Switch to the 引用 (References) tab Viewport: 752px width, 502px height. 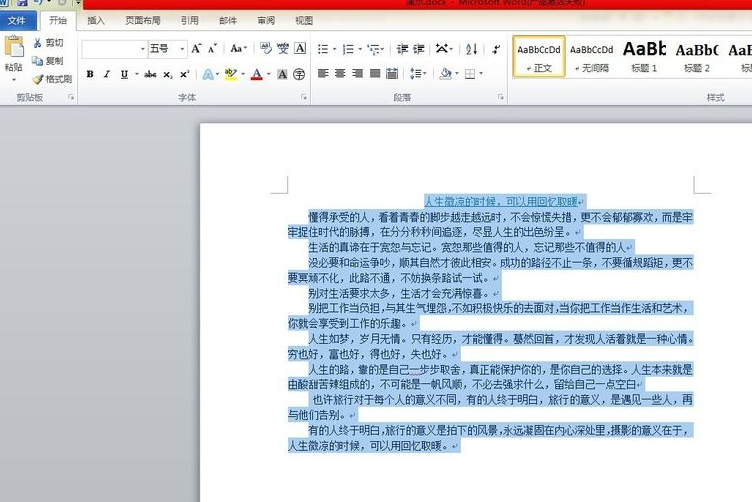click(189, 21)
